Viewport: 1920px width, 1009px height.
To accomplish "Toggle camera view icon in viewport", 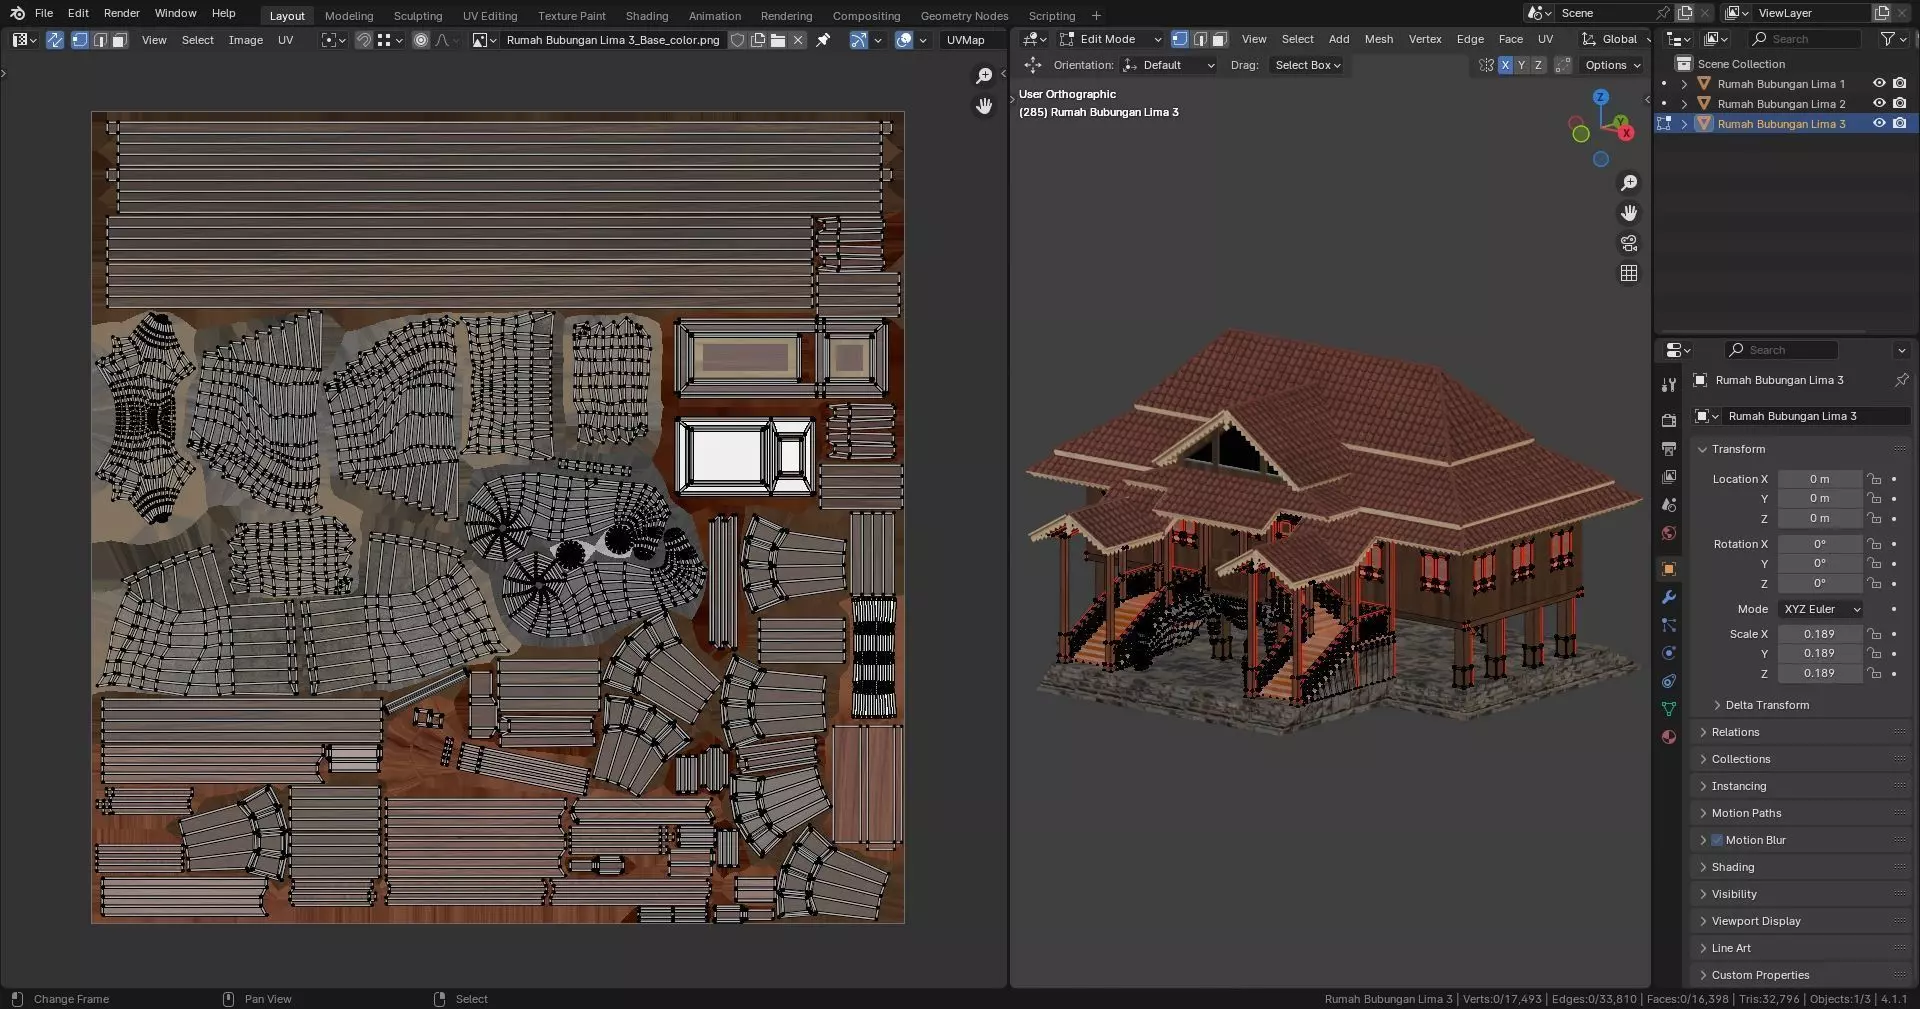I will click(x=1629, y=243).
